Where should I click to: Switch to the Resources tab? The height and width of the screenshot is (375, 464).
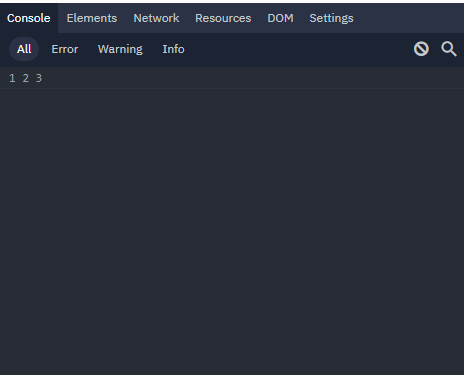223,18
